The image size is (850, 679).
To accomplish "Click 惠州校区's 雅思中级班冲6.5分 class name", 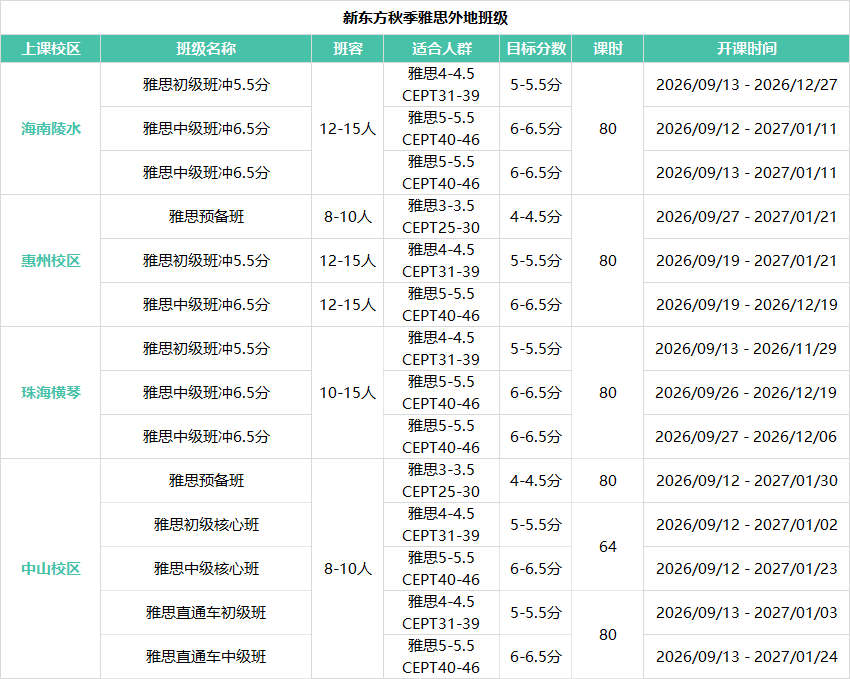I will click(206, 305).
